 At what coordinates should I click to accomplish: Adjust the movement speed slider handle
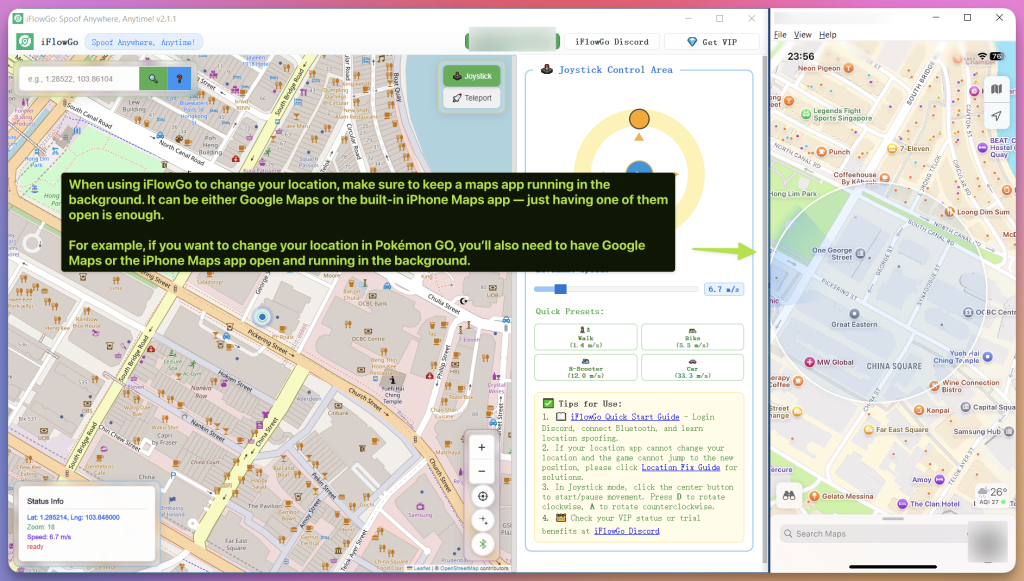pyautogui.click(x=560, y=289)
